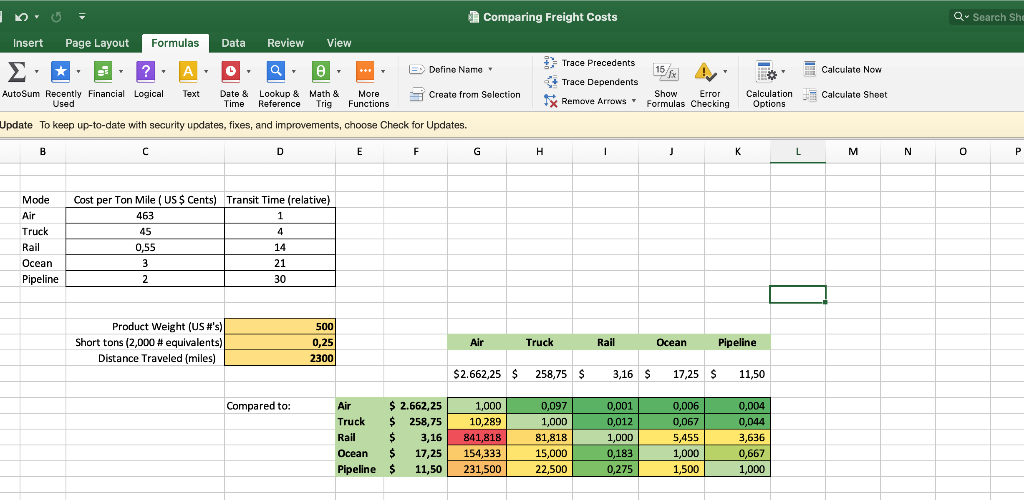The width and height of the screenshot is (1024, 500).
Task: Open Lookup & Reference functions icon
Action: (x=276, y=70)
